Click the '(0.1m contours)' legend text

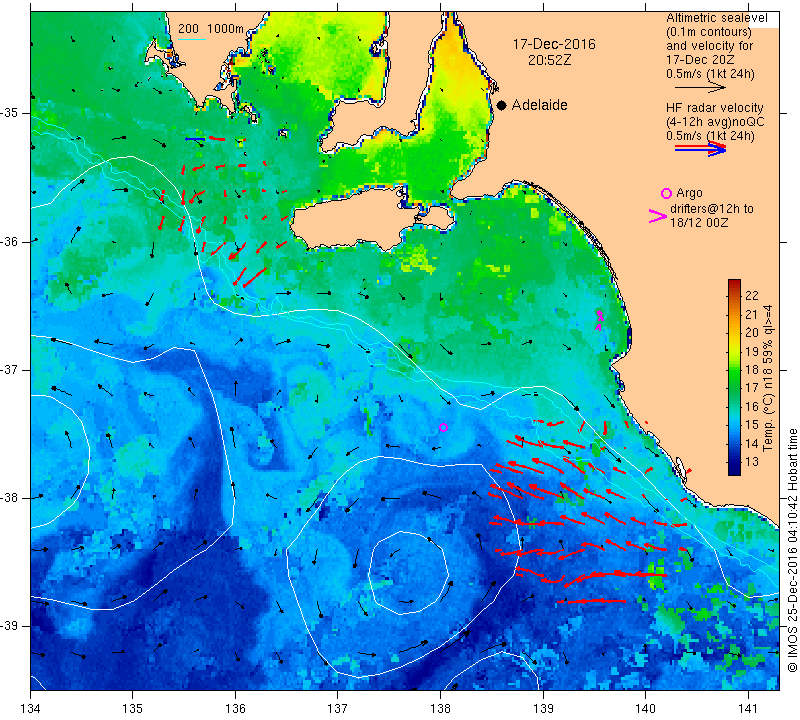point(709,32)
